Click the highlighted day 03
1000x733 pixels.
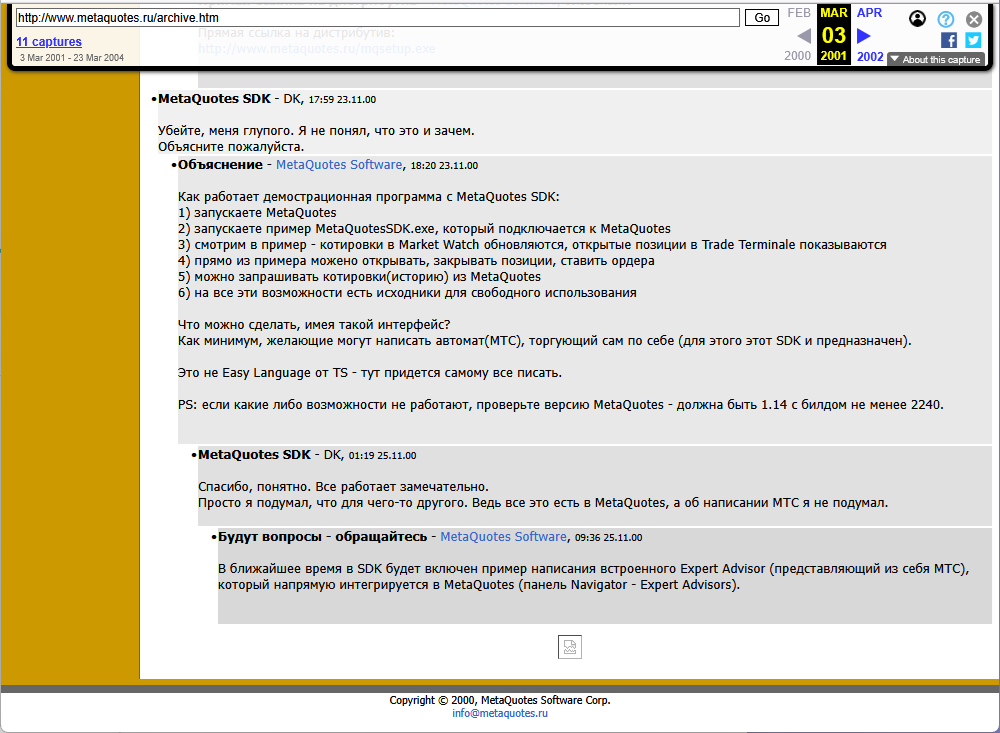point(834,35)
